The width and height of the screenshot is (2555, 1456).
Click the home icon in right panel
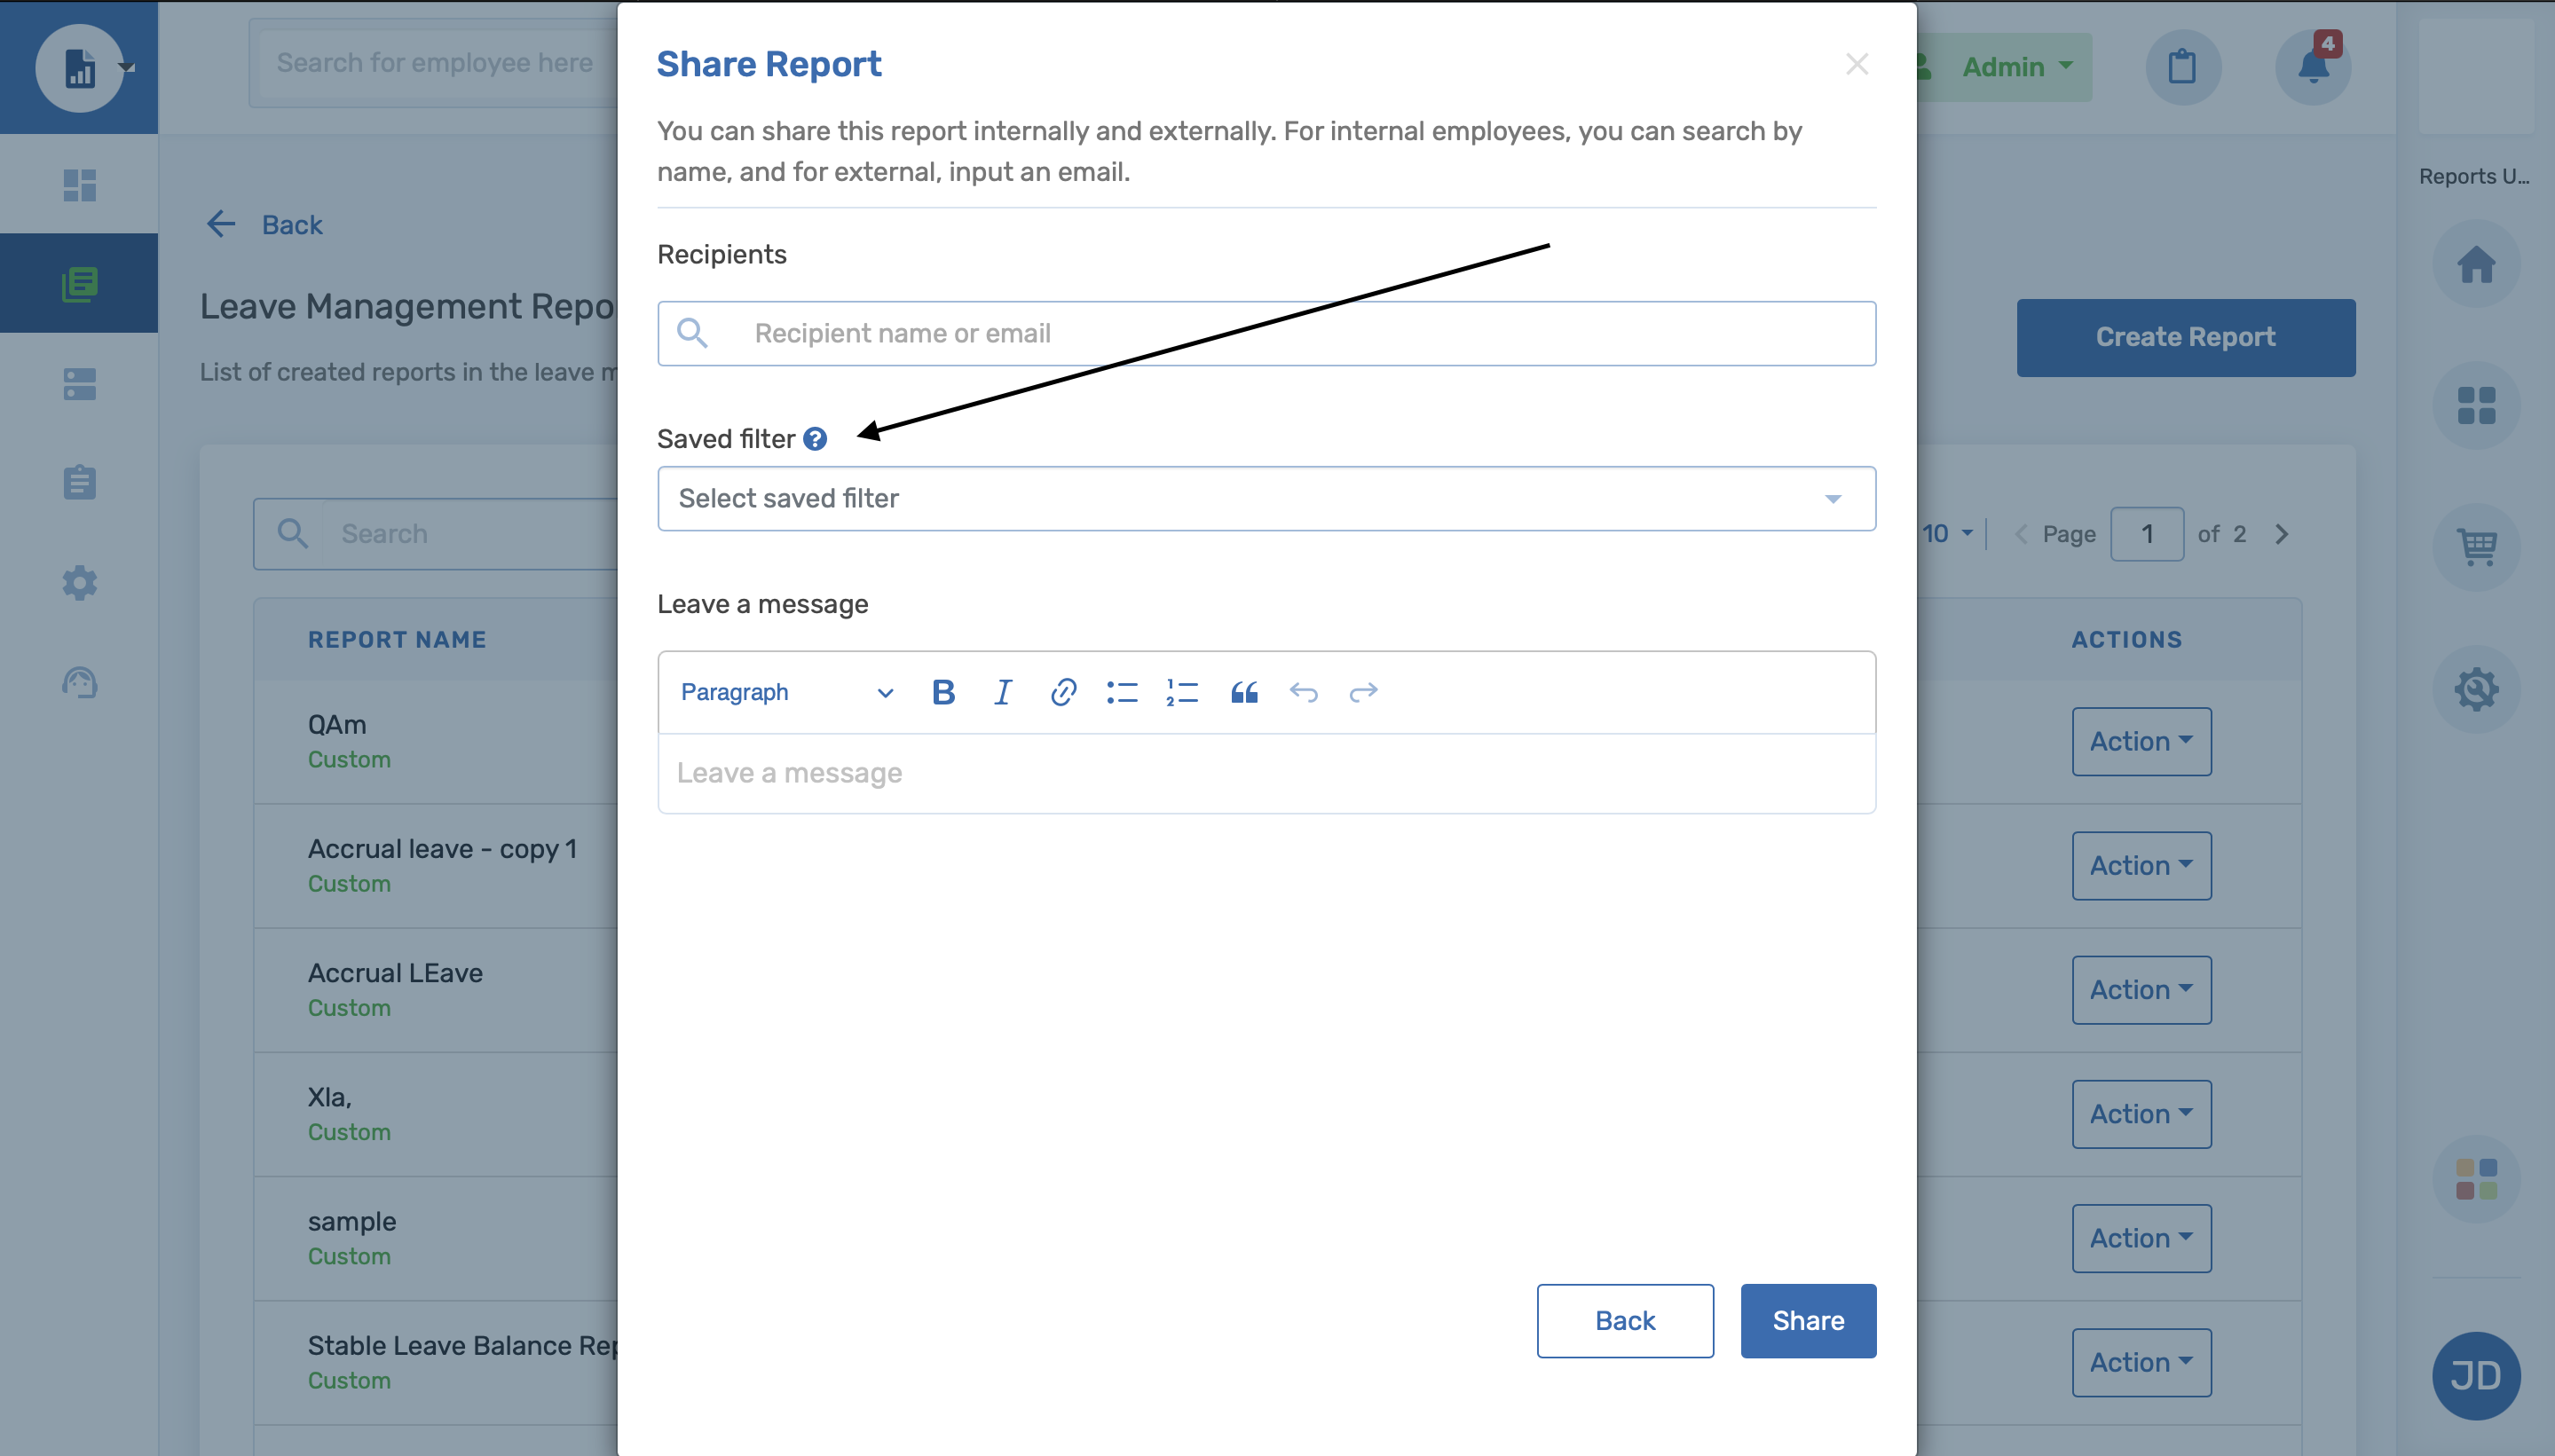[x=2475, y=264]
